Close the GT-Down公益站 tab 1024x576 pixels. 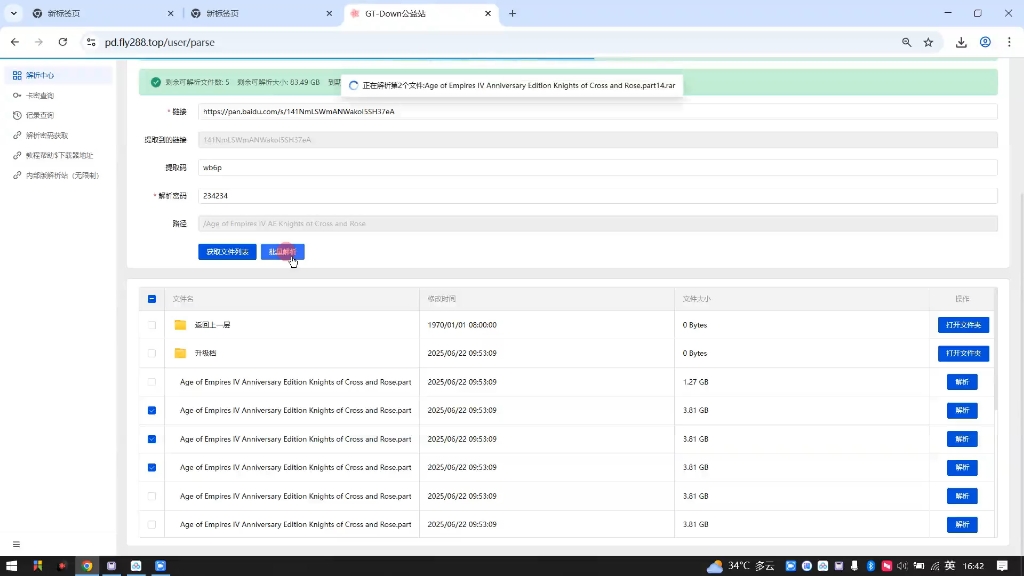pyautogui.click(x=488, y=13)
